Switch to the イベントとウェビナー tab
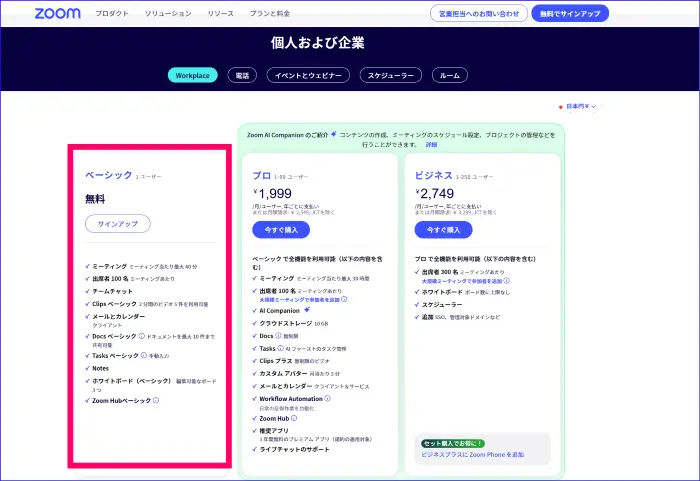The width and height of the screenshot is (700, 481). [308, 75]
